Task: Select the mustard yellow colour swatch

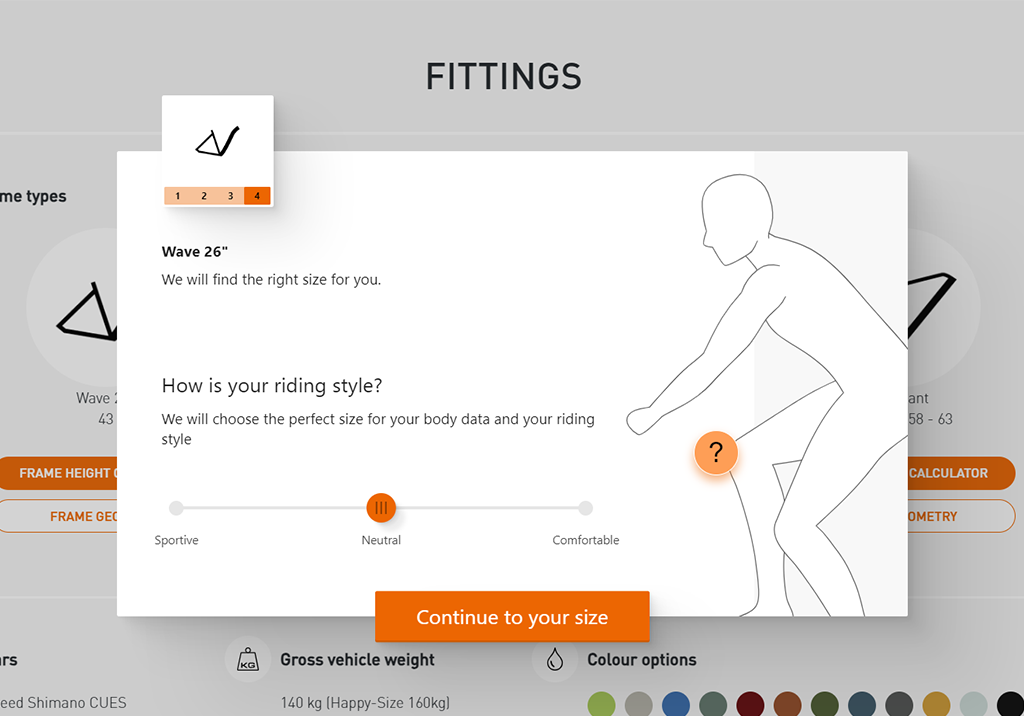Action: coord(936,704)
